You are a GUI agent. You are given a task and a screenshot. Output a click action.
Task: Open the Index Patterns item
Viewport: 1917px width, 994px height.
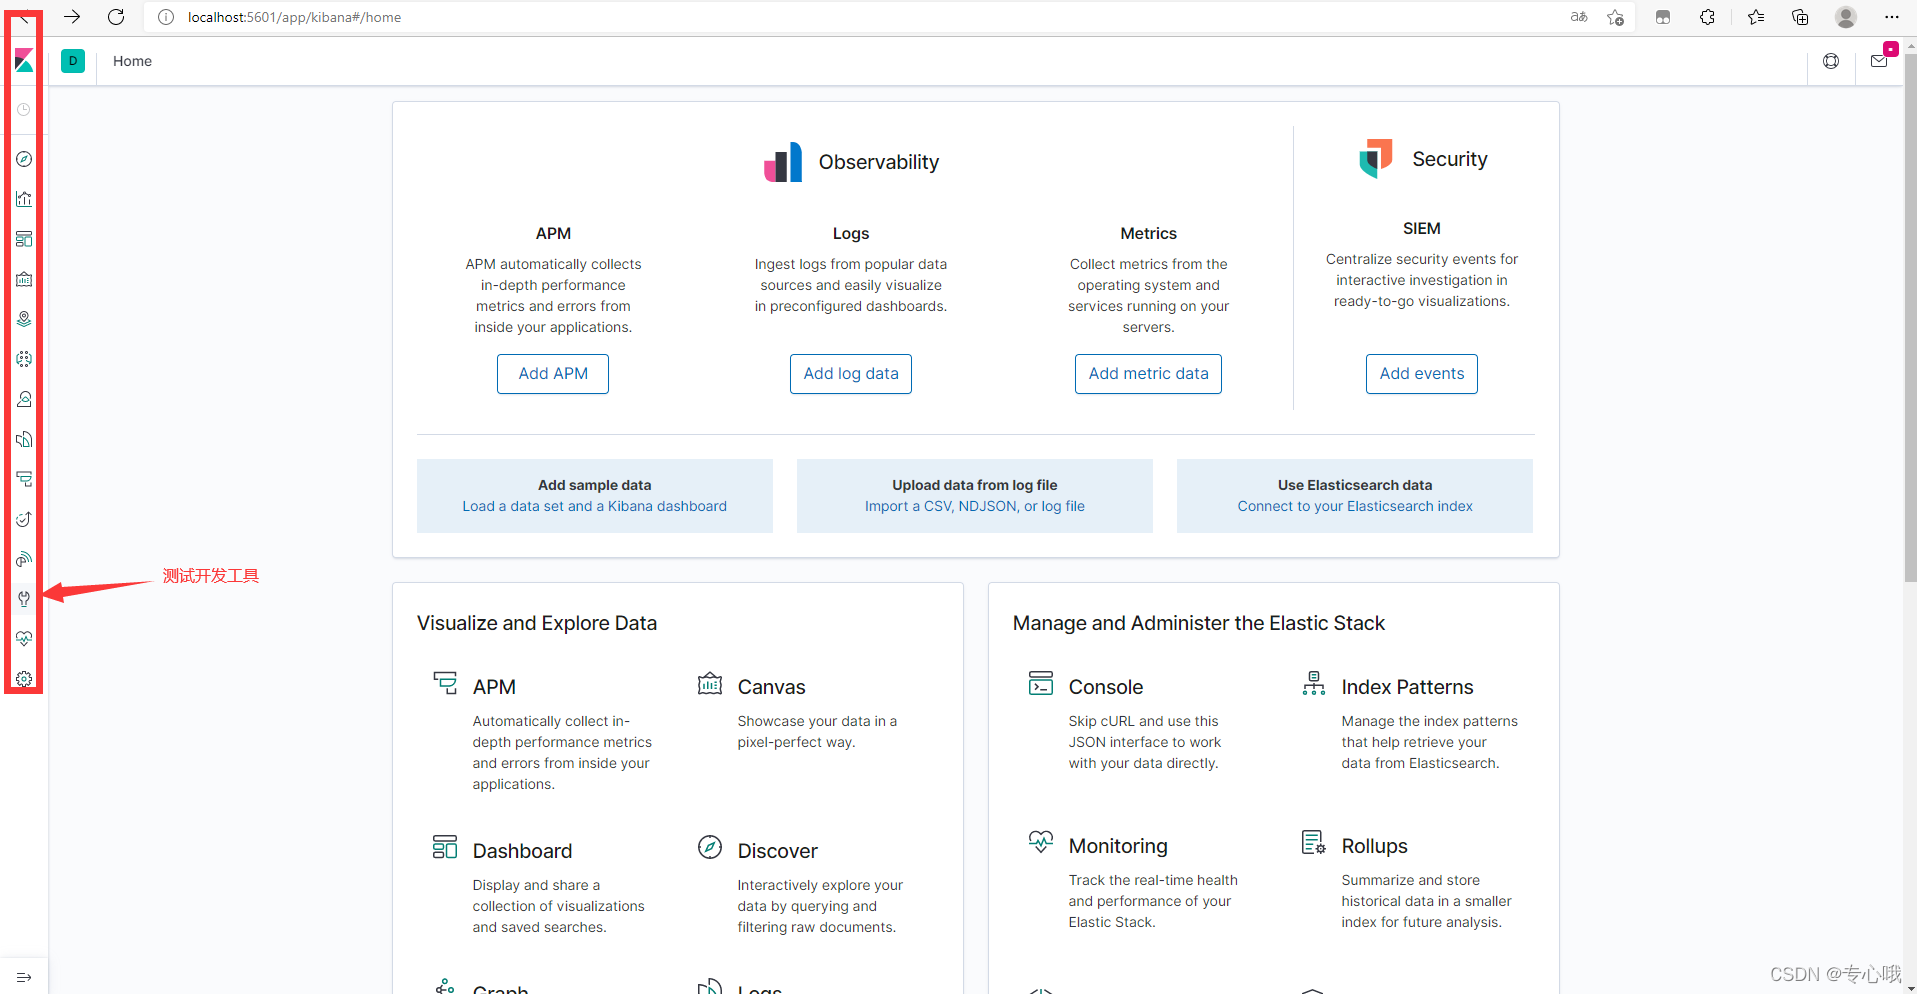click(1407, 687)
